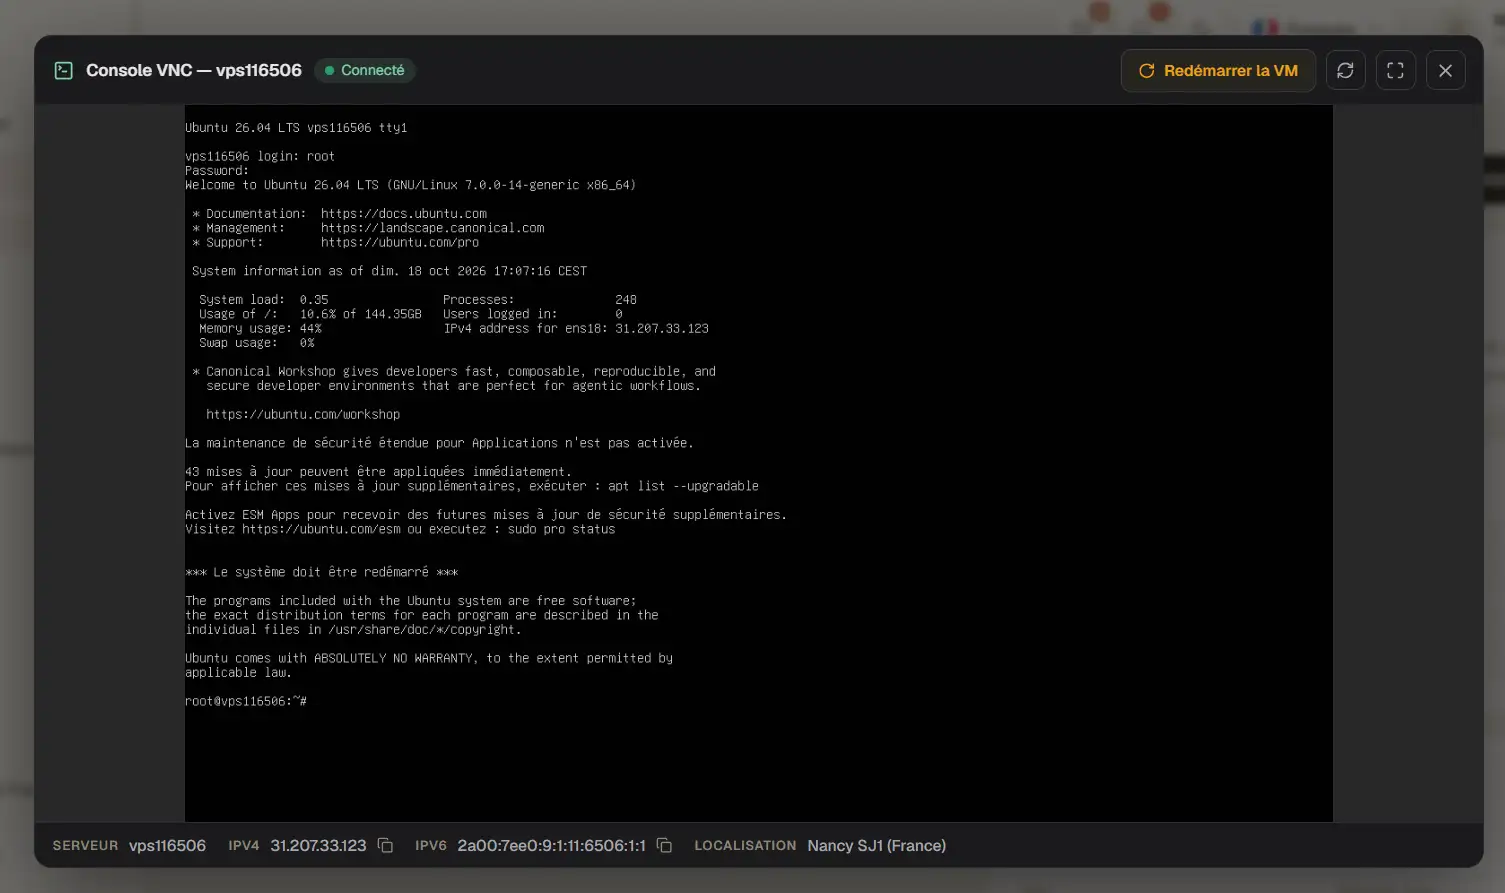Click the https://landscape.canonical.com terminal line
Viewport: 1505px width, 893px height.
tap(432, 228)
